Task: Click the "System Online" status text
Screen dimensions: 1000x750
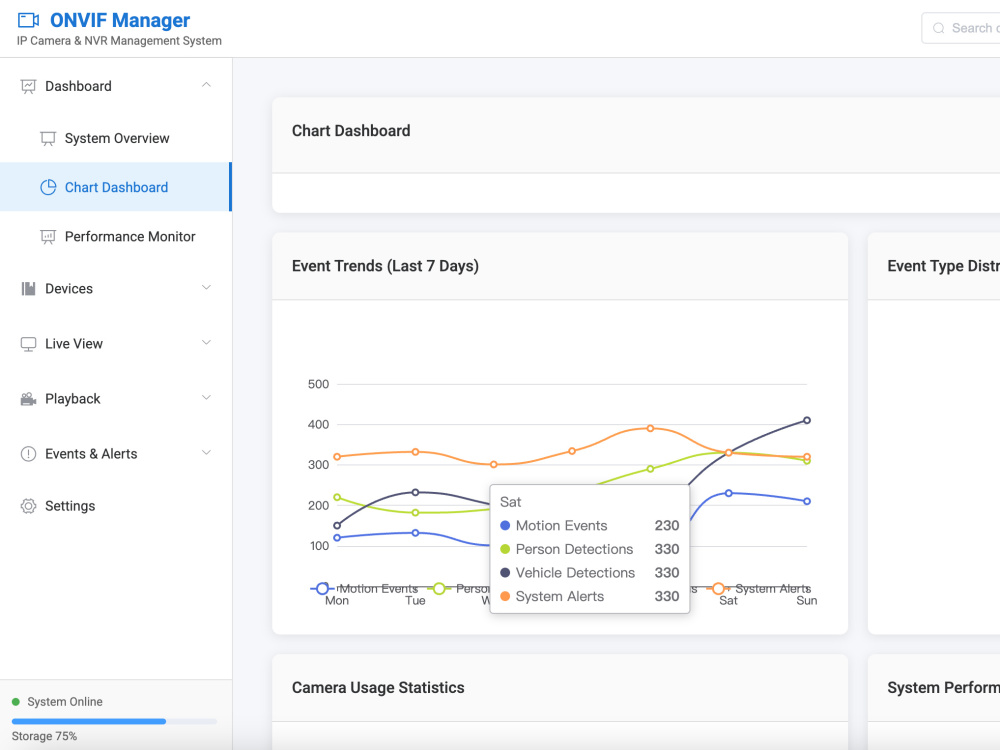Action: (x=65, y=702)
